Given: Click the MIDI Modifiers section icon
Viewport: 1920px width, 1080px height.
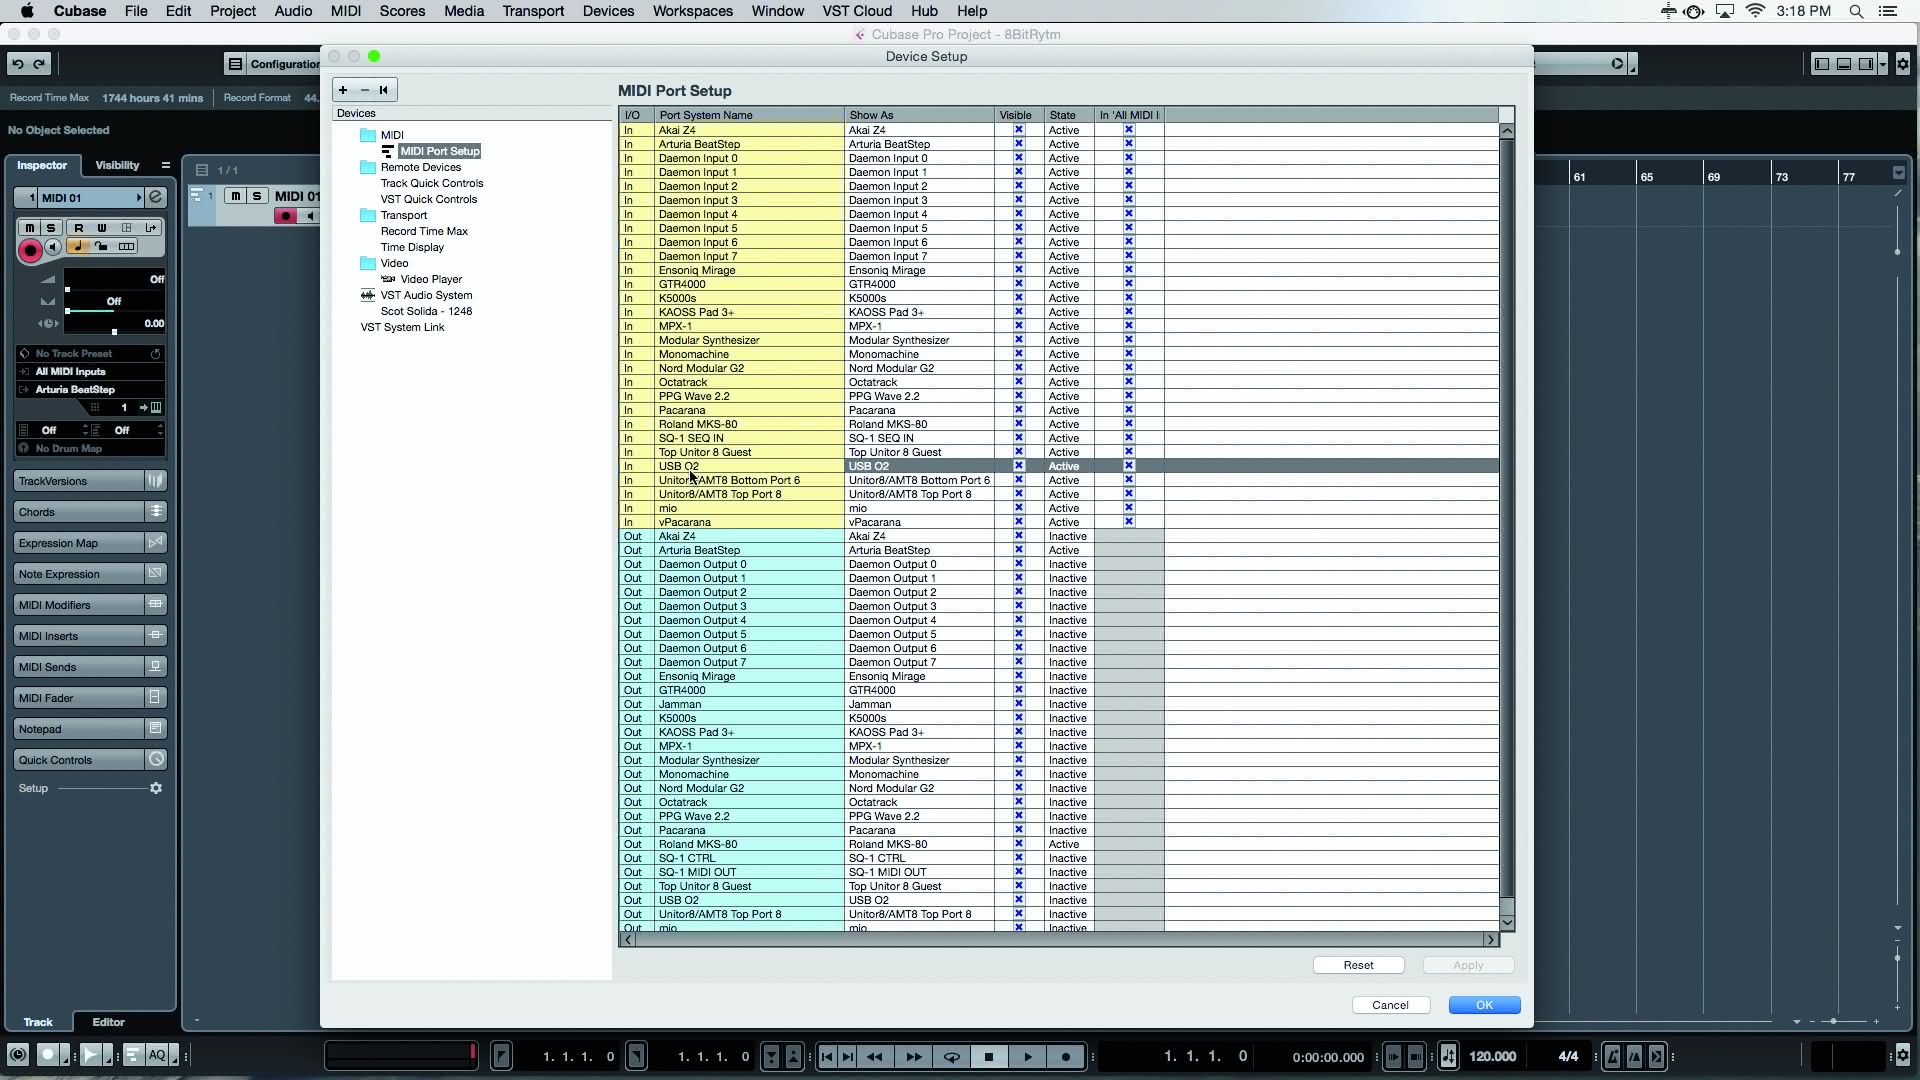Looking at the screenshot, I should [x=156, y=605].
